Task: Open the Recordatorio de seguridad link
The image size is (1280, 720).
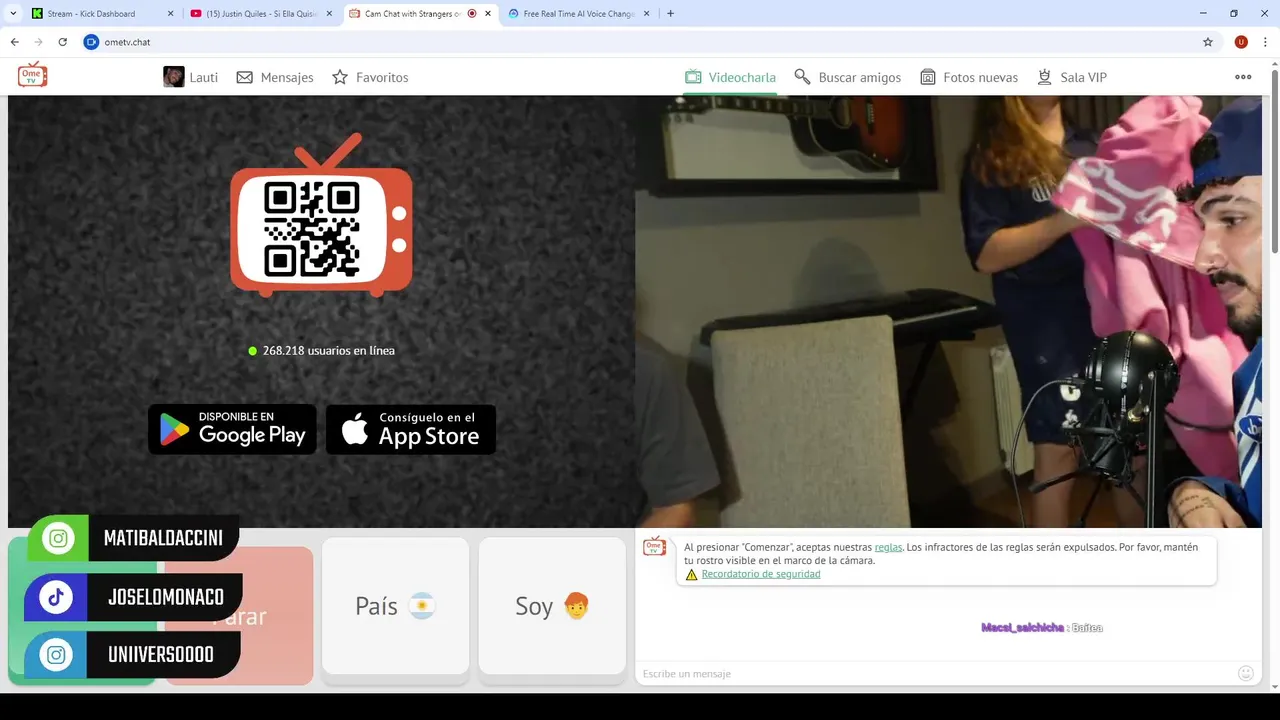Action: [x=761, y=574]
